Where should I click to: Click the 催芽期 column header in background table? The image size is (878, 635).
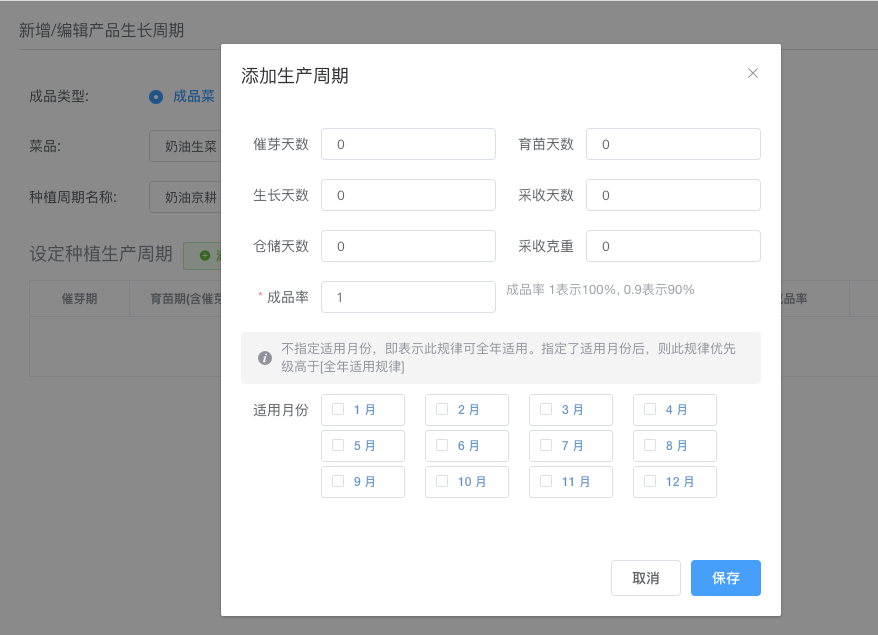click(x=80, y=298)
